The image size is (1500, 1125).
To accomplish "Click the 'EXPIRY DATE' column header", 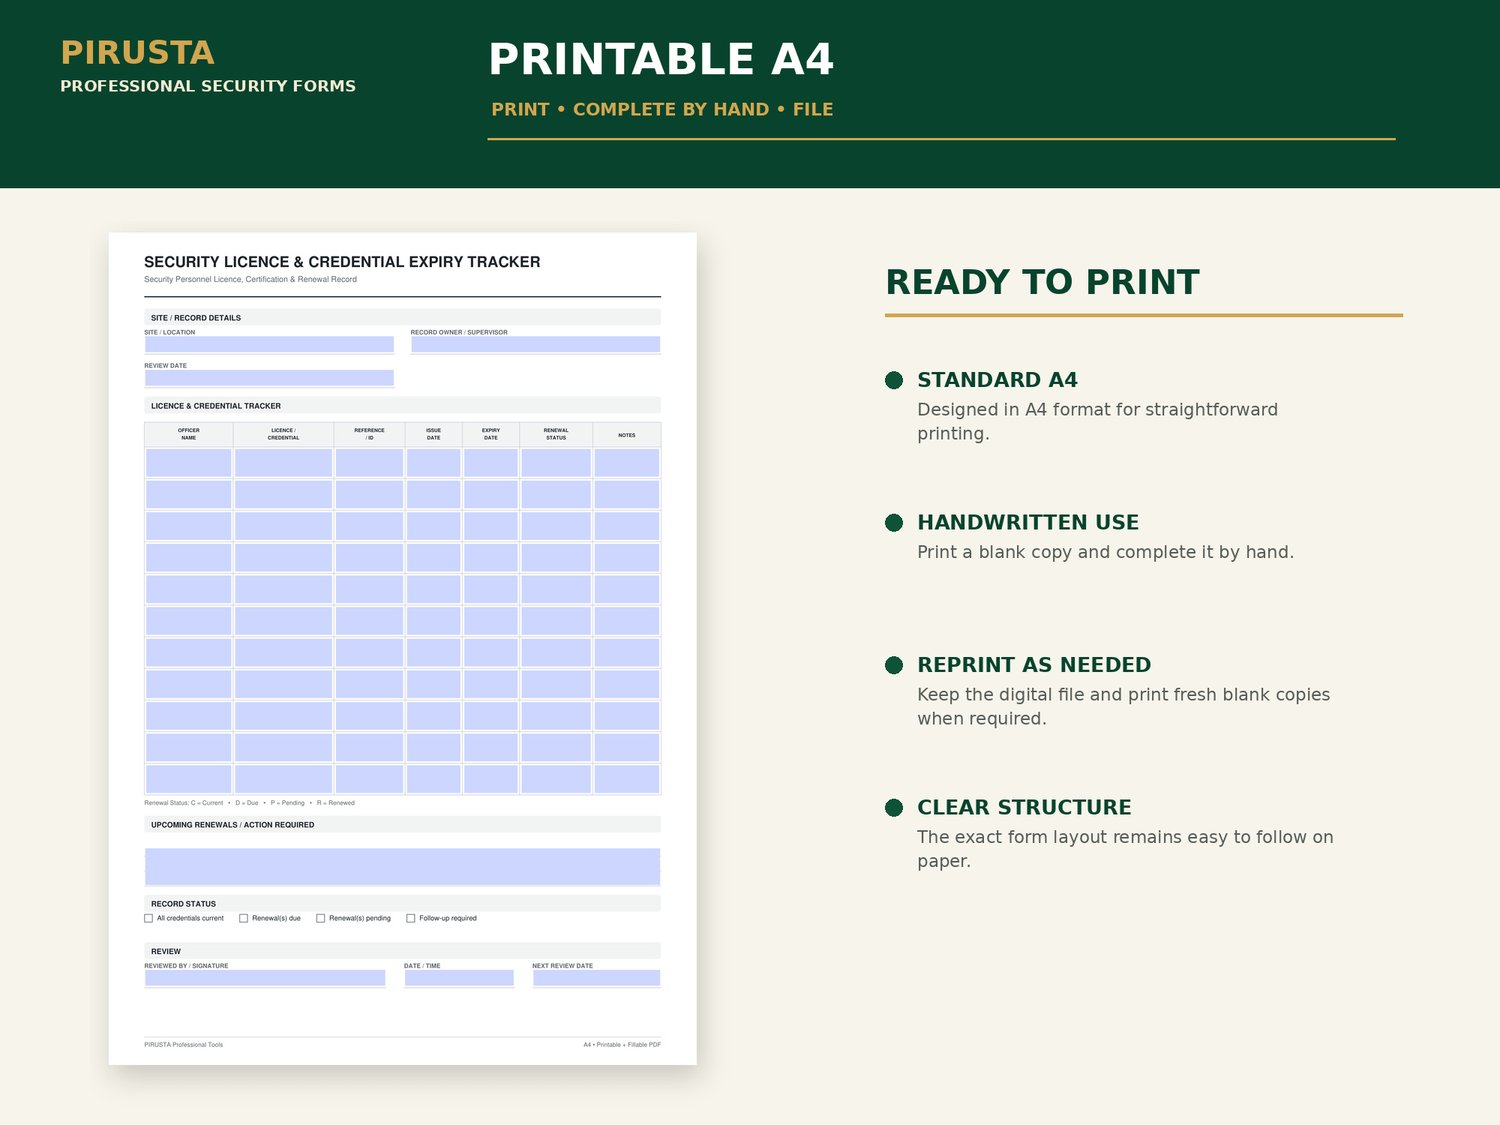I will tap(491, 434).
